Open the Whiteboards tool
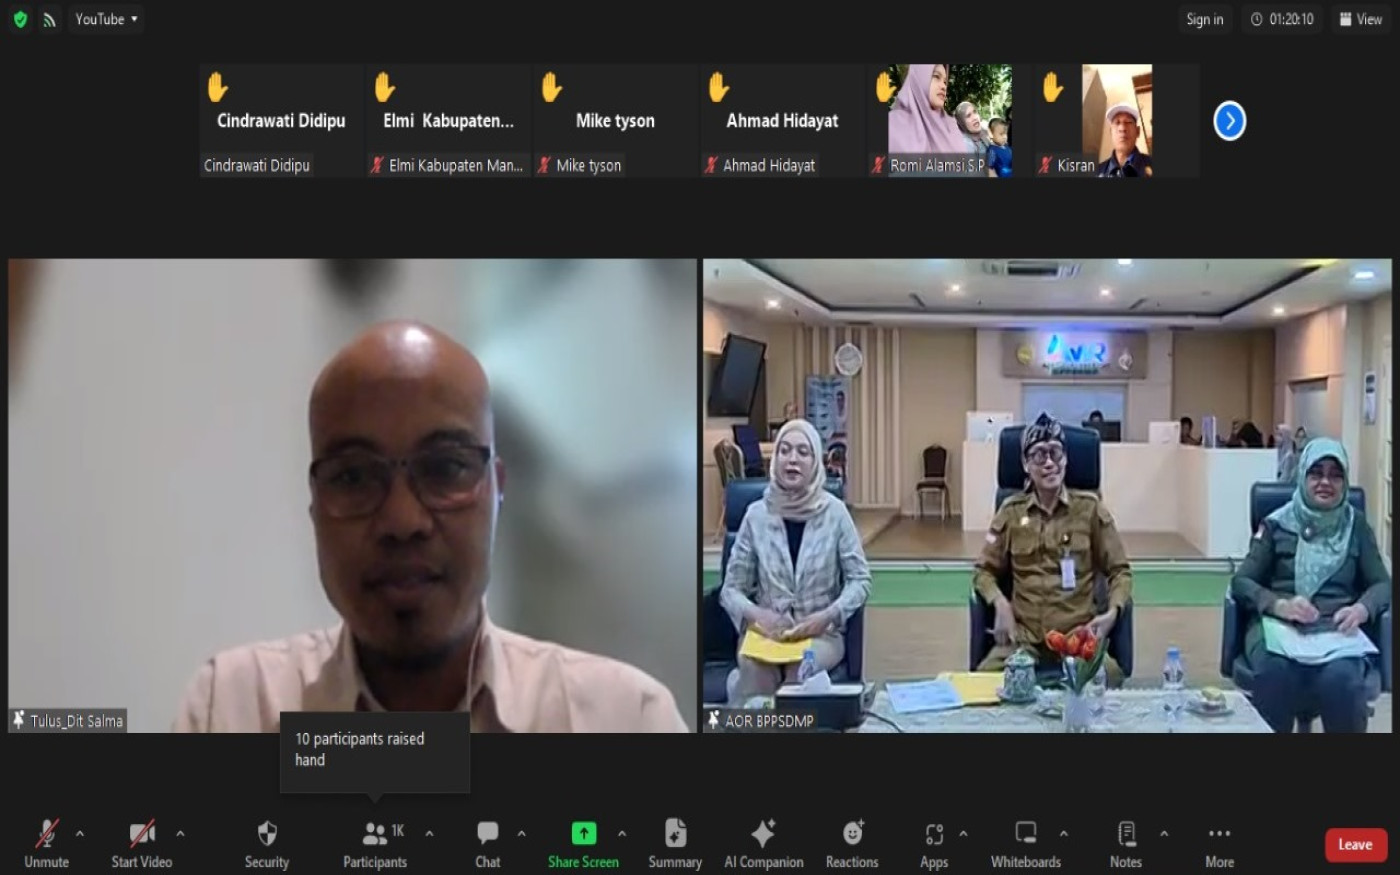1400x875 pixels. tap(1025, 843)
